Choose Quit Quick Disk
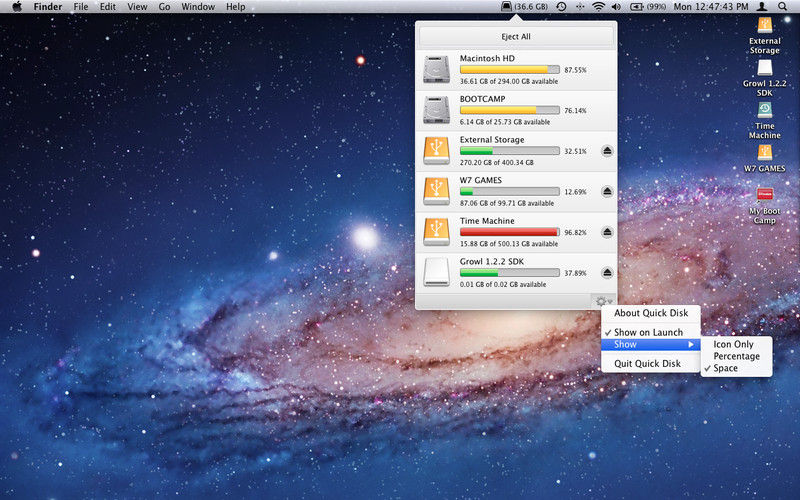 tap(651, 363)
